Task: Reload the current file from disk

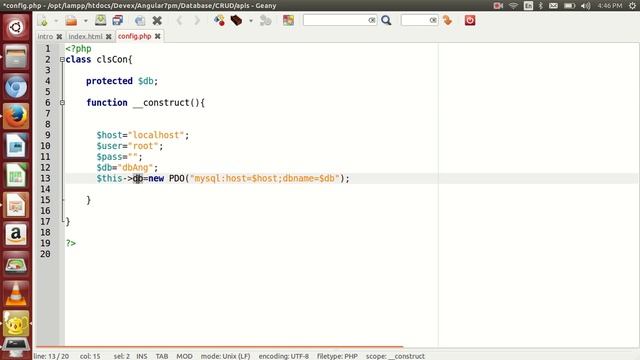Action: coord(140,20)
